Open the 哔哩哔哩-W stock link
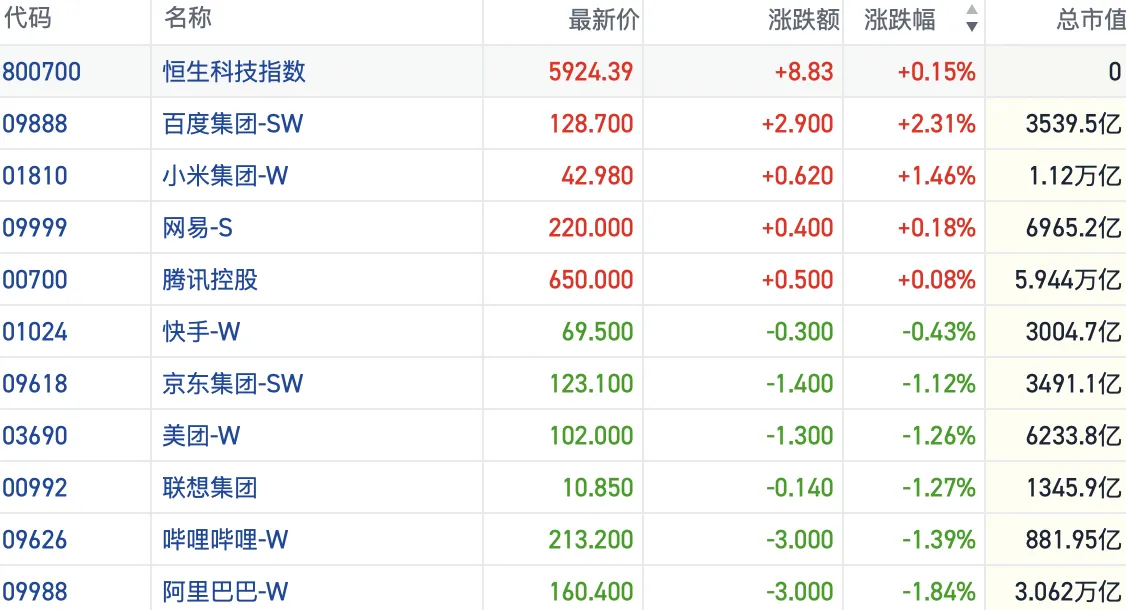 [x=225, y=540]
